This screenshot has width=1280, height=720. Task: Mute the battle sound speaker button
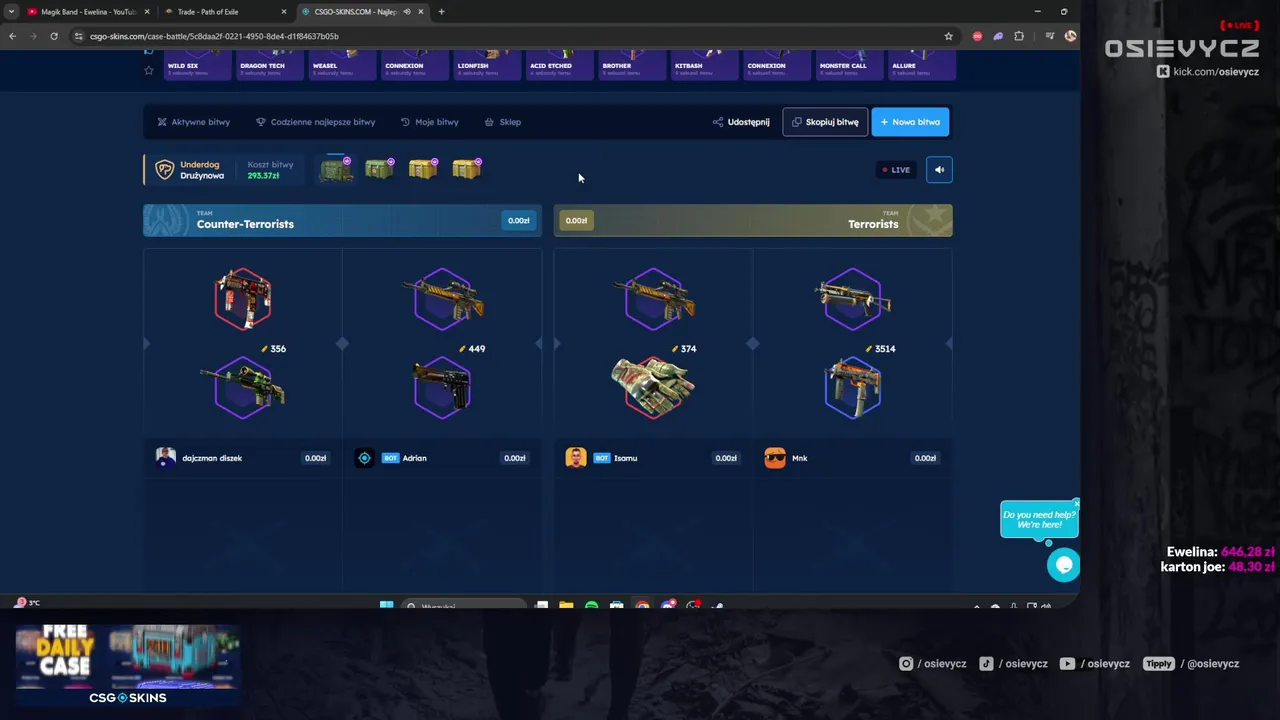[939, 170]
